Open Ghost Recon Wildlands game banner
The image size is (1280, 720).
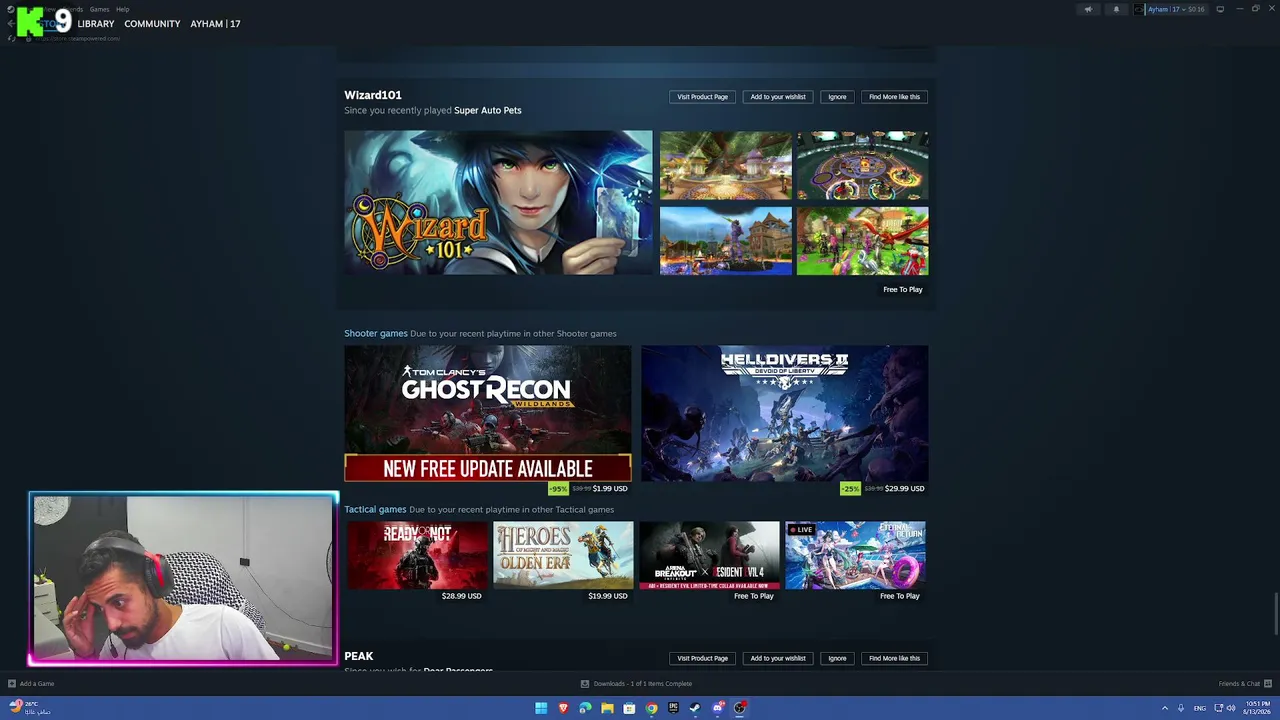[x=488, y=413]
